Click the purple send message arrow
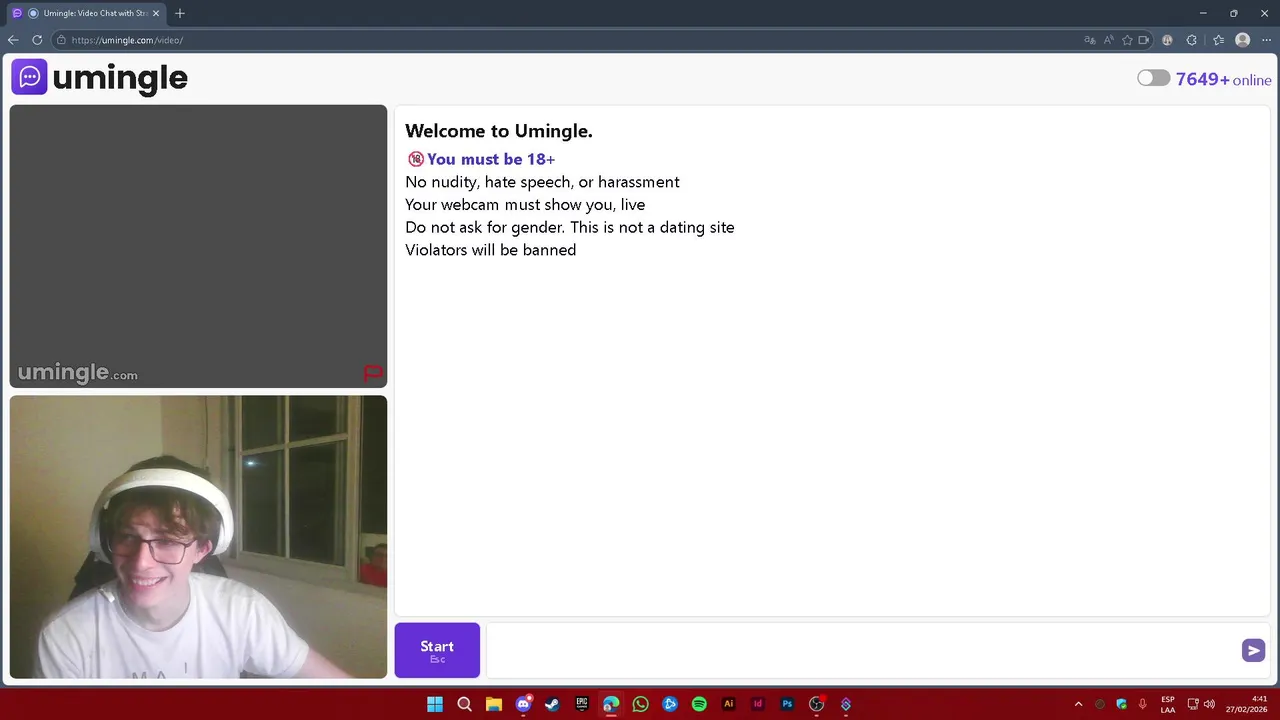Screen dimensions: 1280x720 (1253, 650)
